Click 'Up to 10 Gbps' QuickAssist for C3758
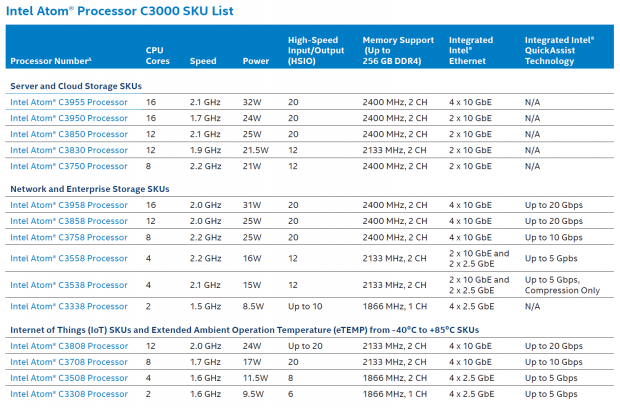Screen dimensions: 620x408 click(x=554, y=238)
